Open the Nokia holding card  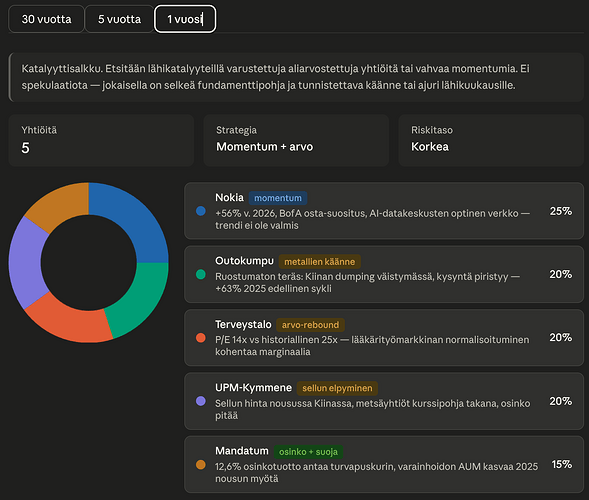[384, 211]
